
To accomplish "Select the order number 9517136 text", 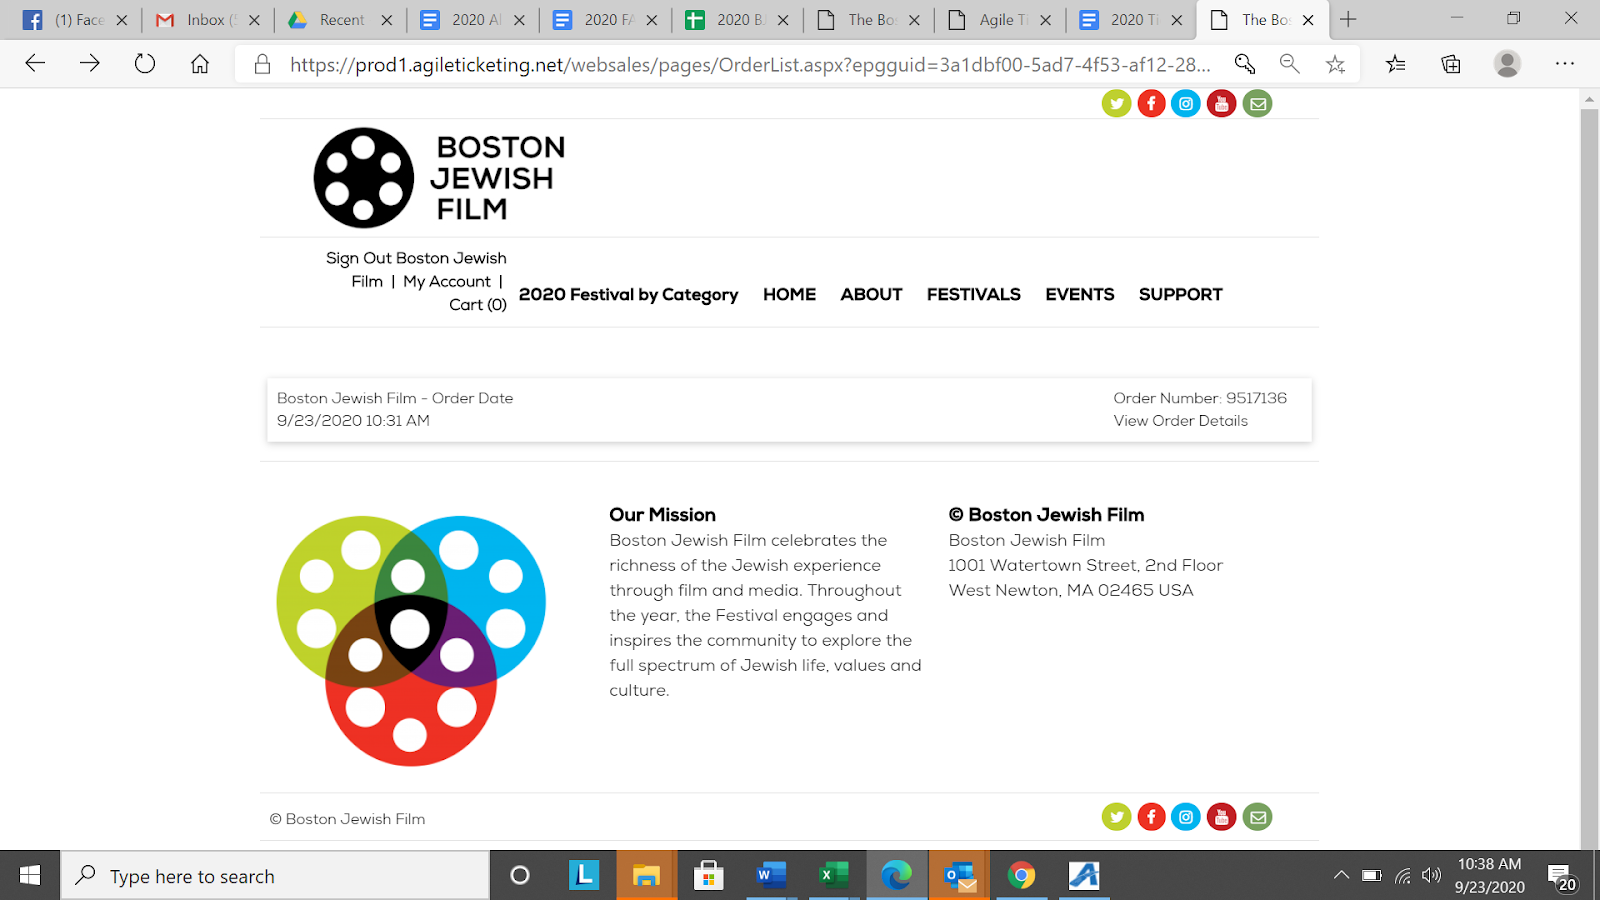I will [x=1256, y=398].
